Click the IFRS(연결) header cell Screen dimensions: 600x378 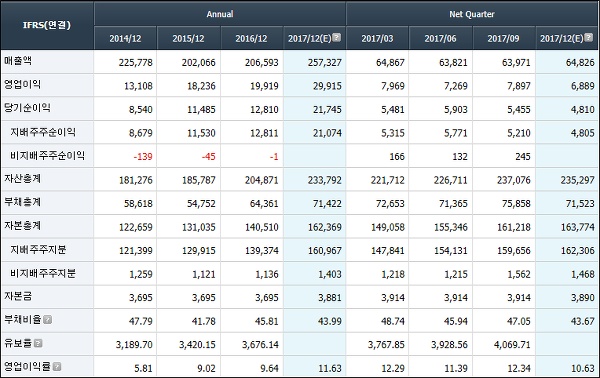tap(47, 25)
